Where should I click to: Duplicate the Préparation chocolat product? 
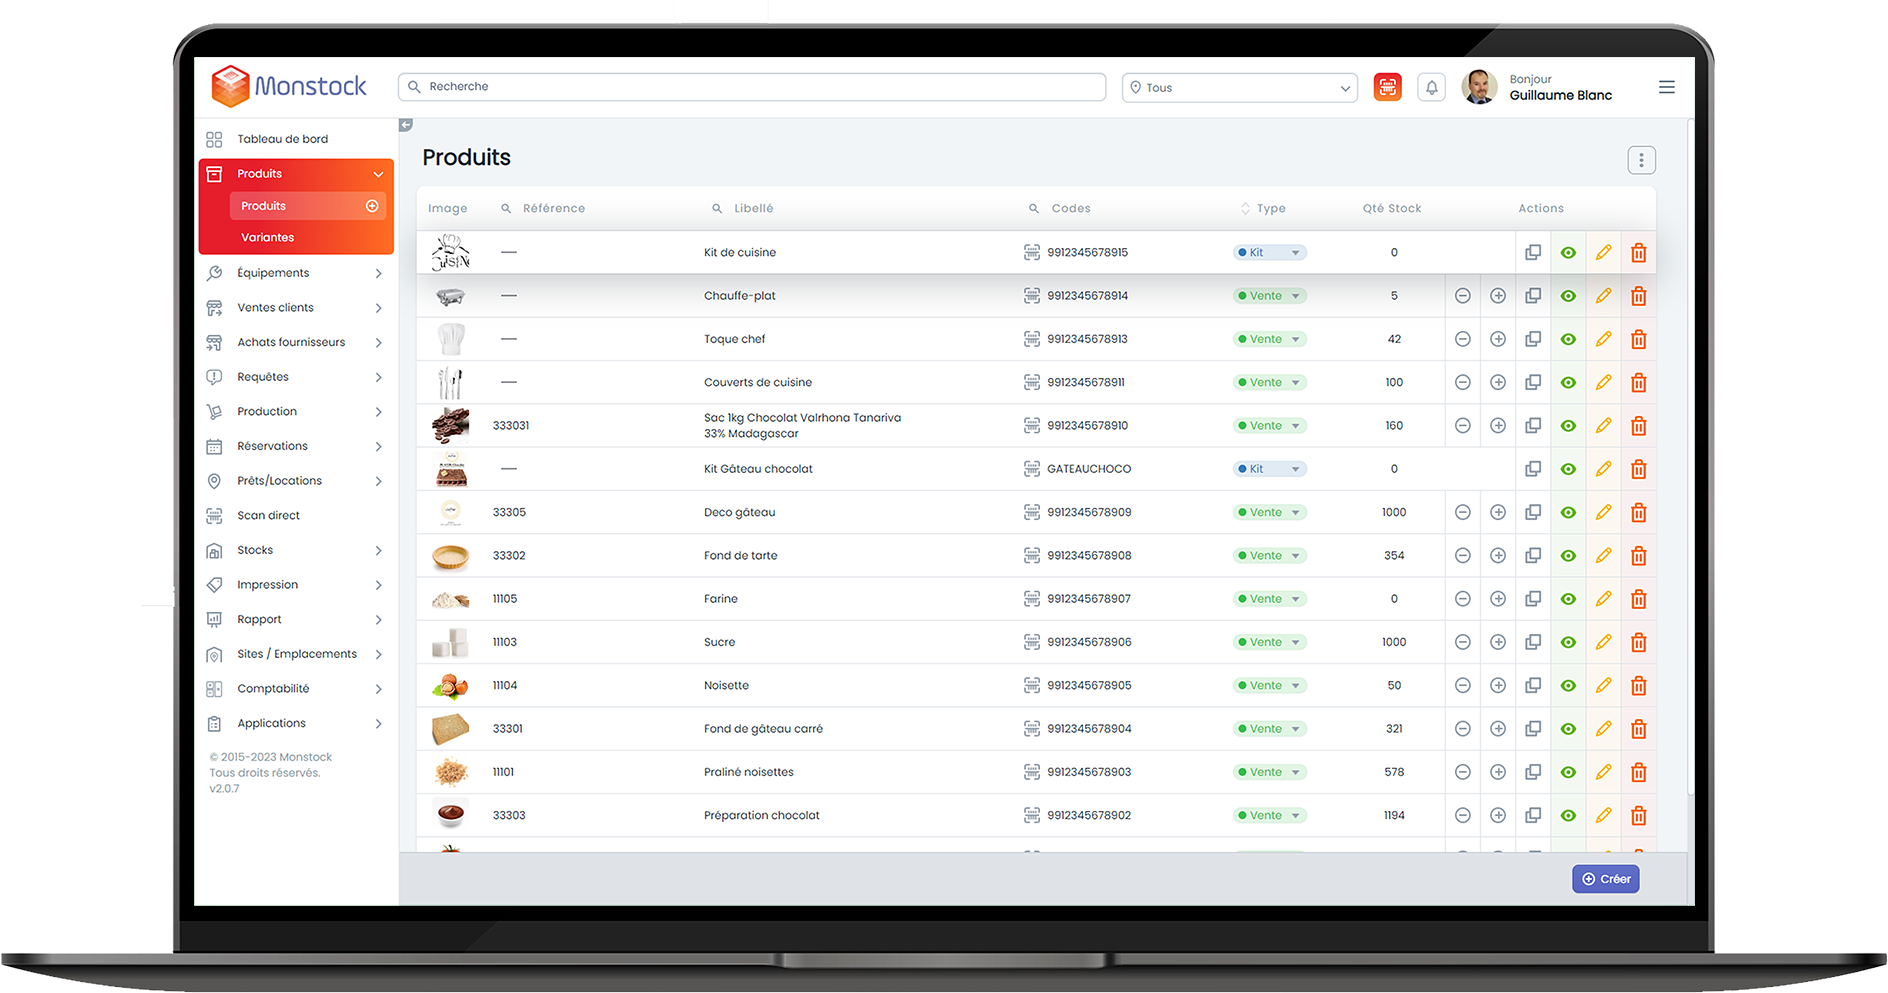1532,815
